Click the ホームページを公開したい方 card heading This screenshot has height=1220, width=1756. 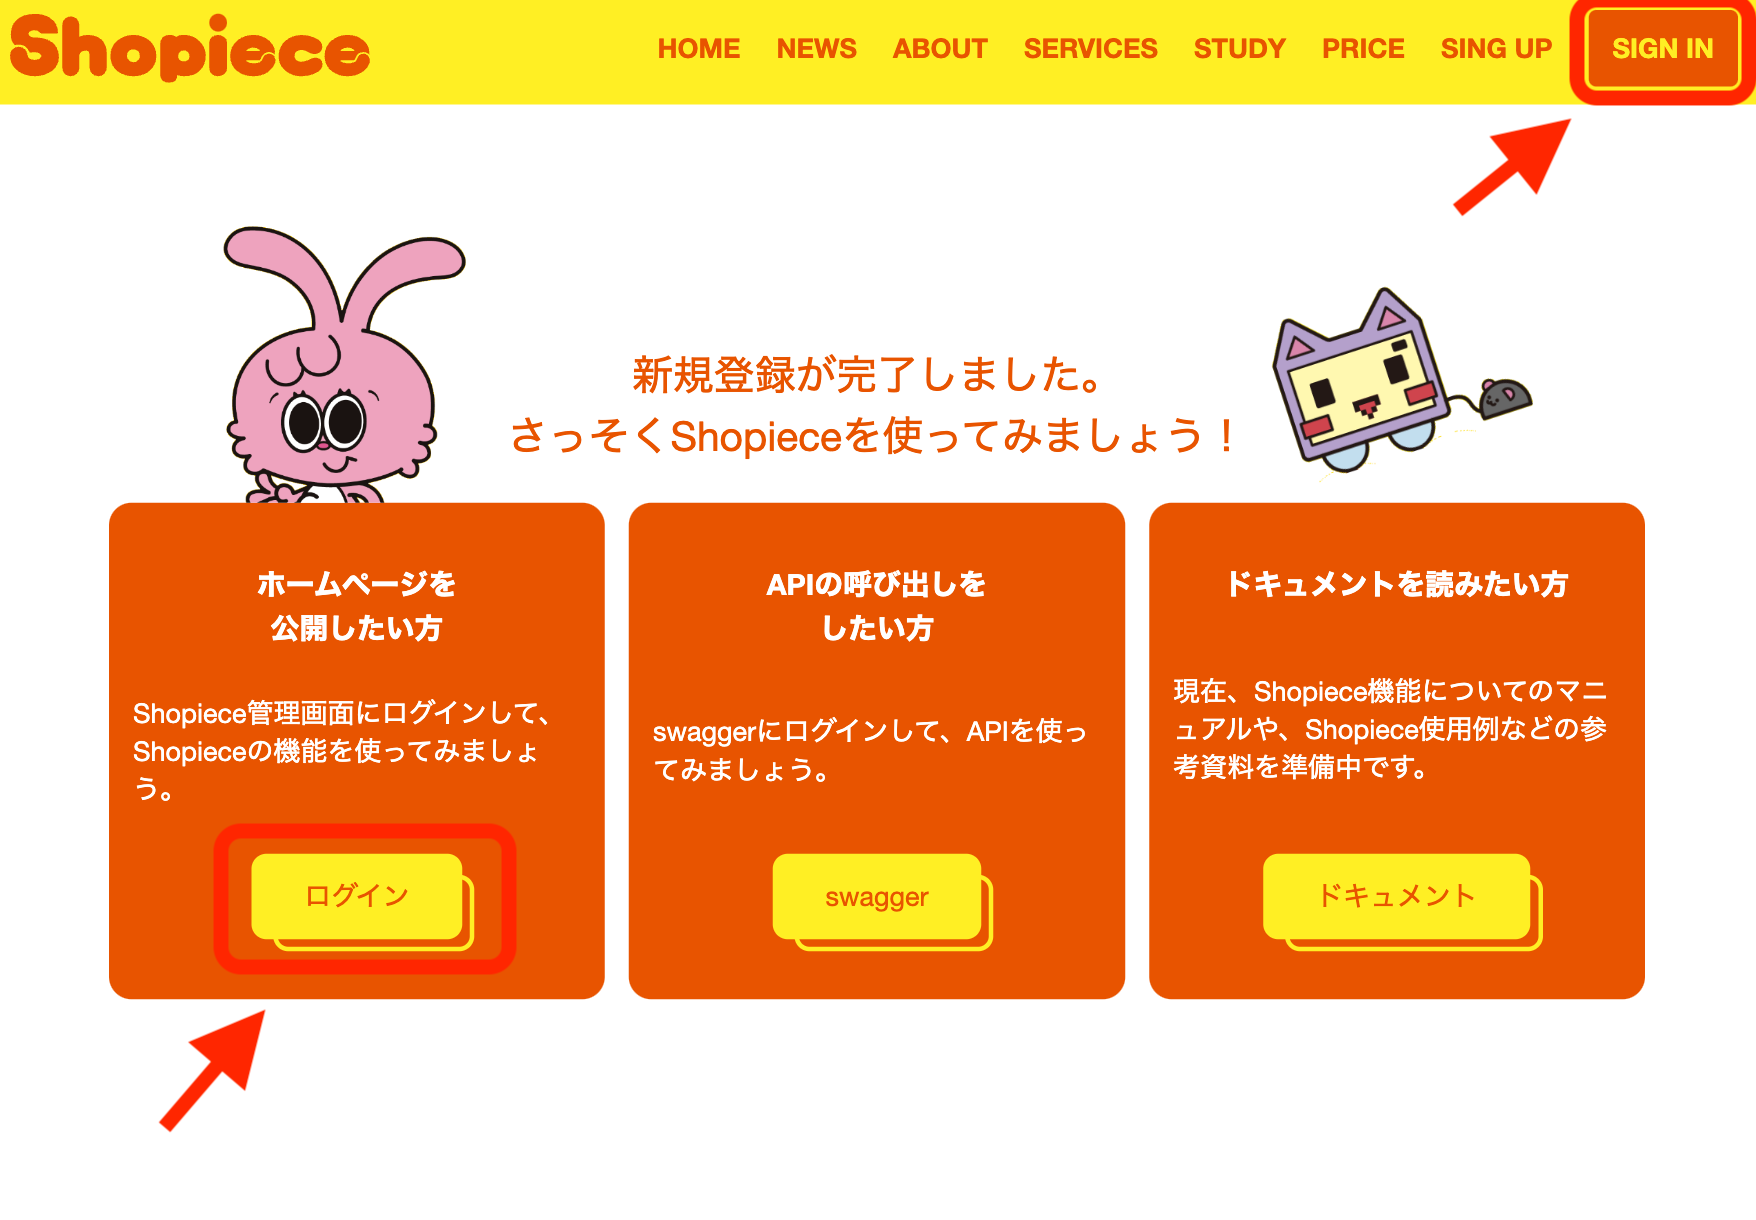pyautogui.click(x=357, y=606)
